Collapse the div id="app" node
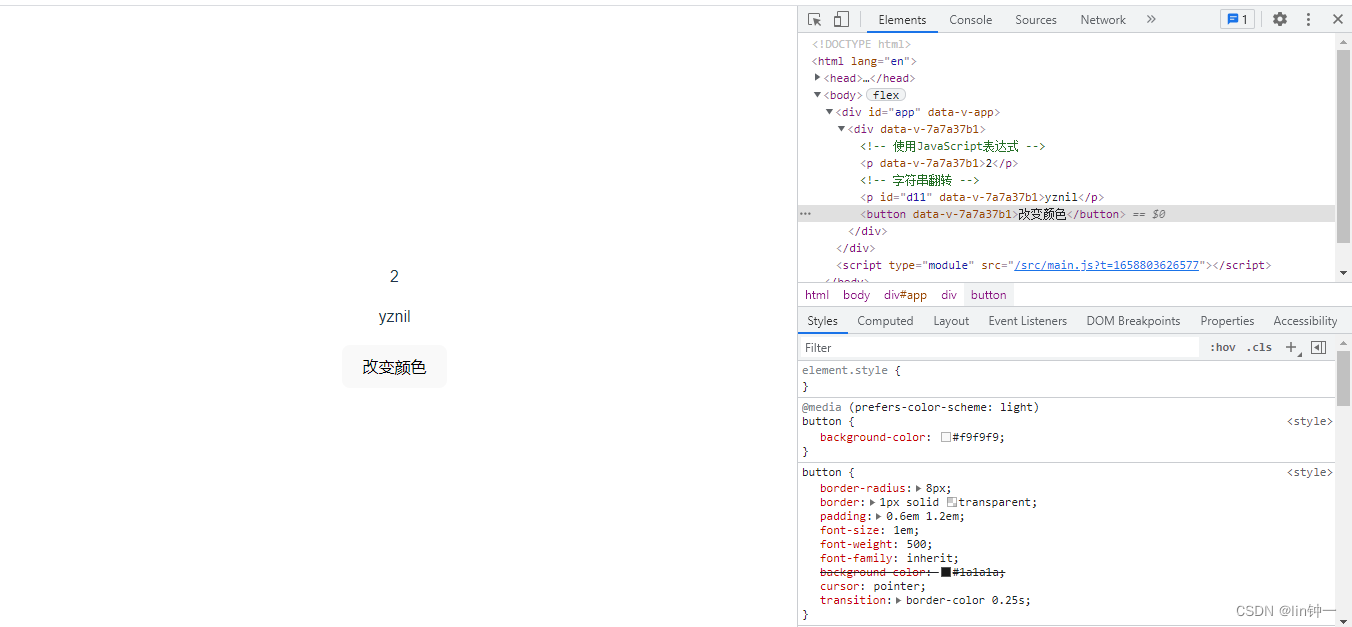This screenshot has width=1352, height=627. (x=829, y=112)
